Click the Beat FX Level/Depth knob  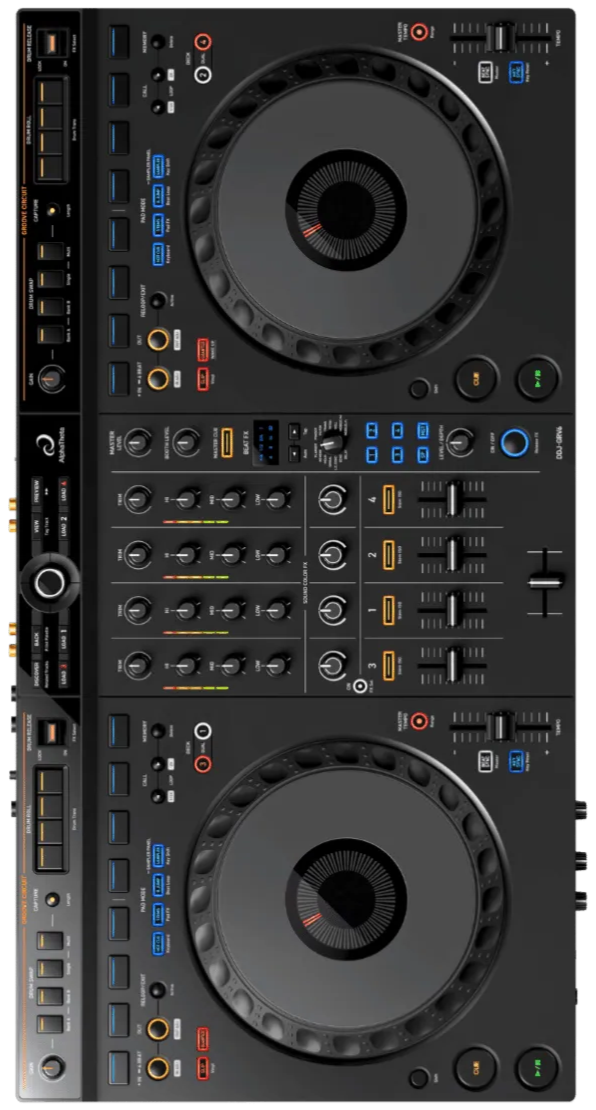coord(460,442)
